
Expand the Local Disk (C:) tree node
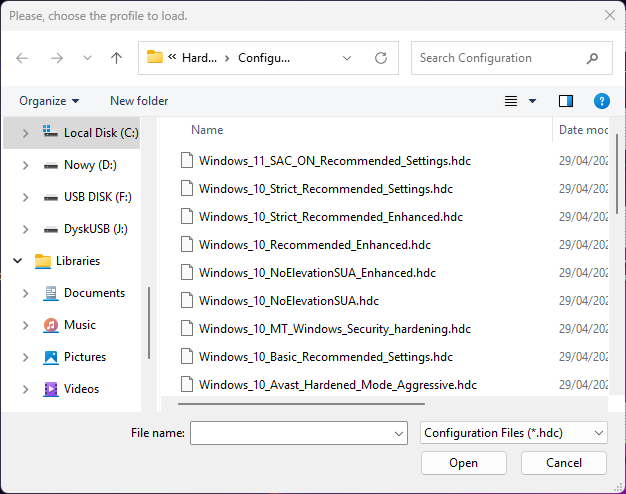tap(25, 133)
